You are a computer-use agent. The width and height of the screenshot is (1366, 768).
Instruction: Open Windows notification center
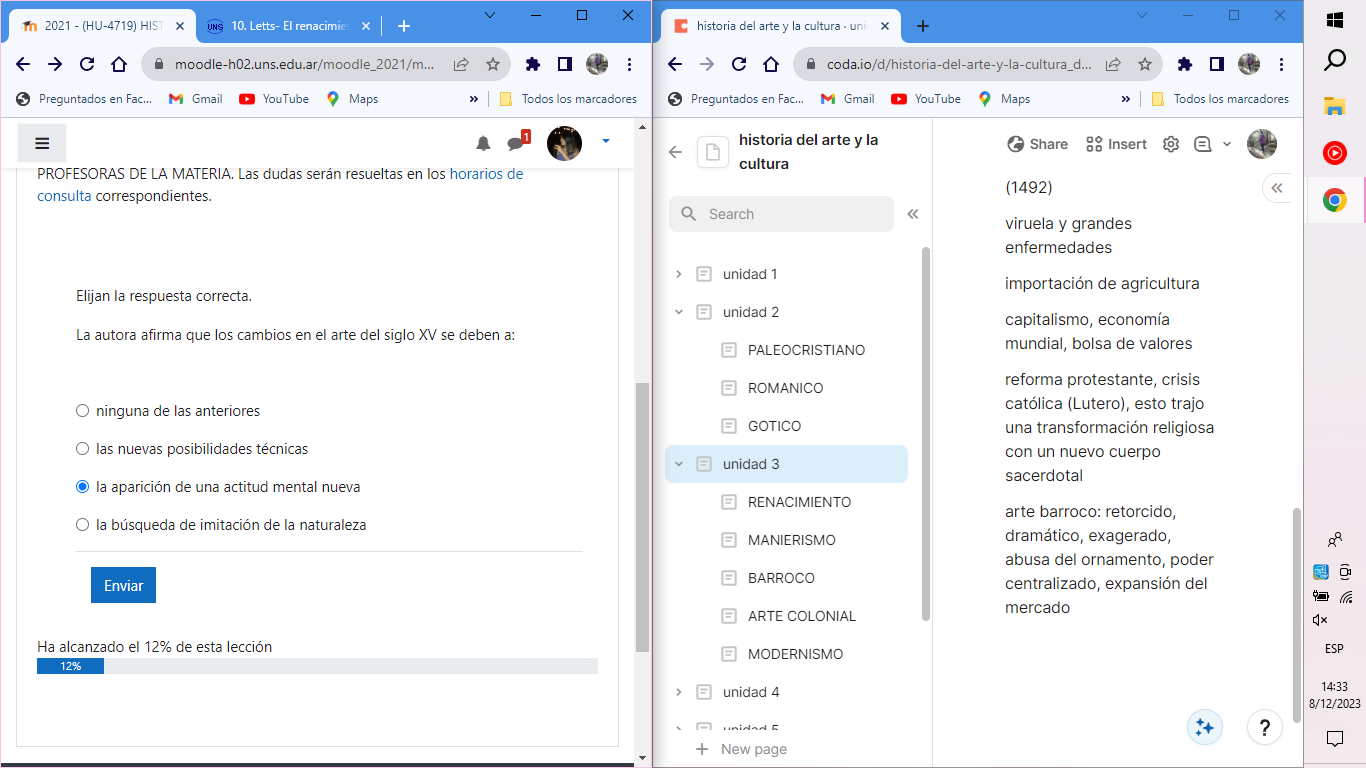pyautogui.click(x=1334, y=738)
